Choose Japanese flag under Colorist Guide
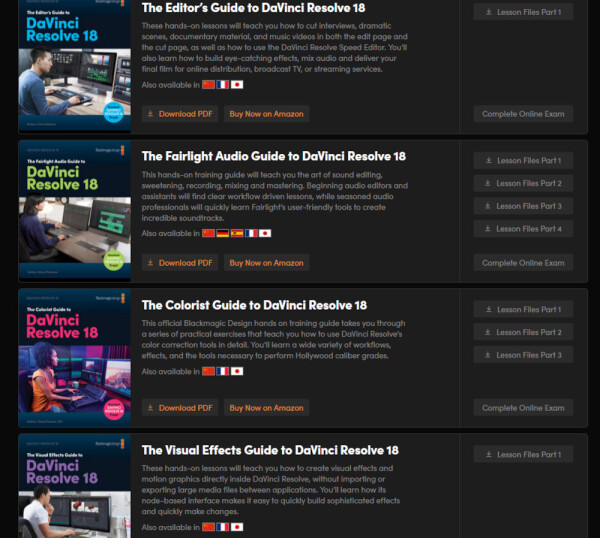Image resolution: width=600 pixels, height=538 pixels. [x=237, y=371]
